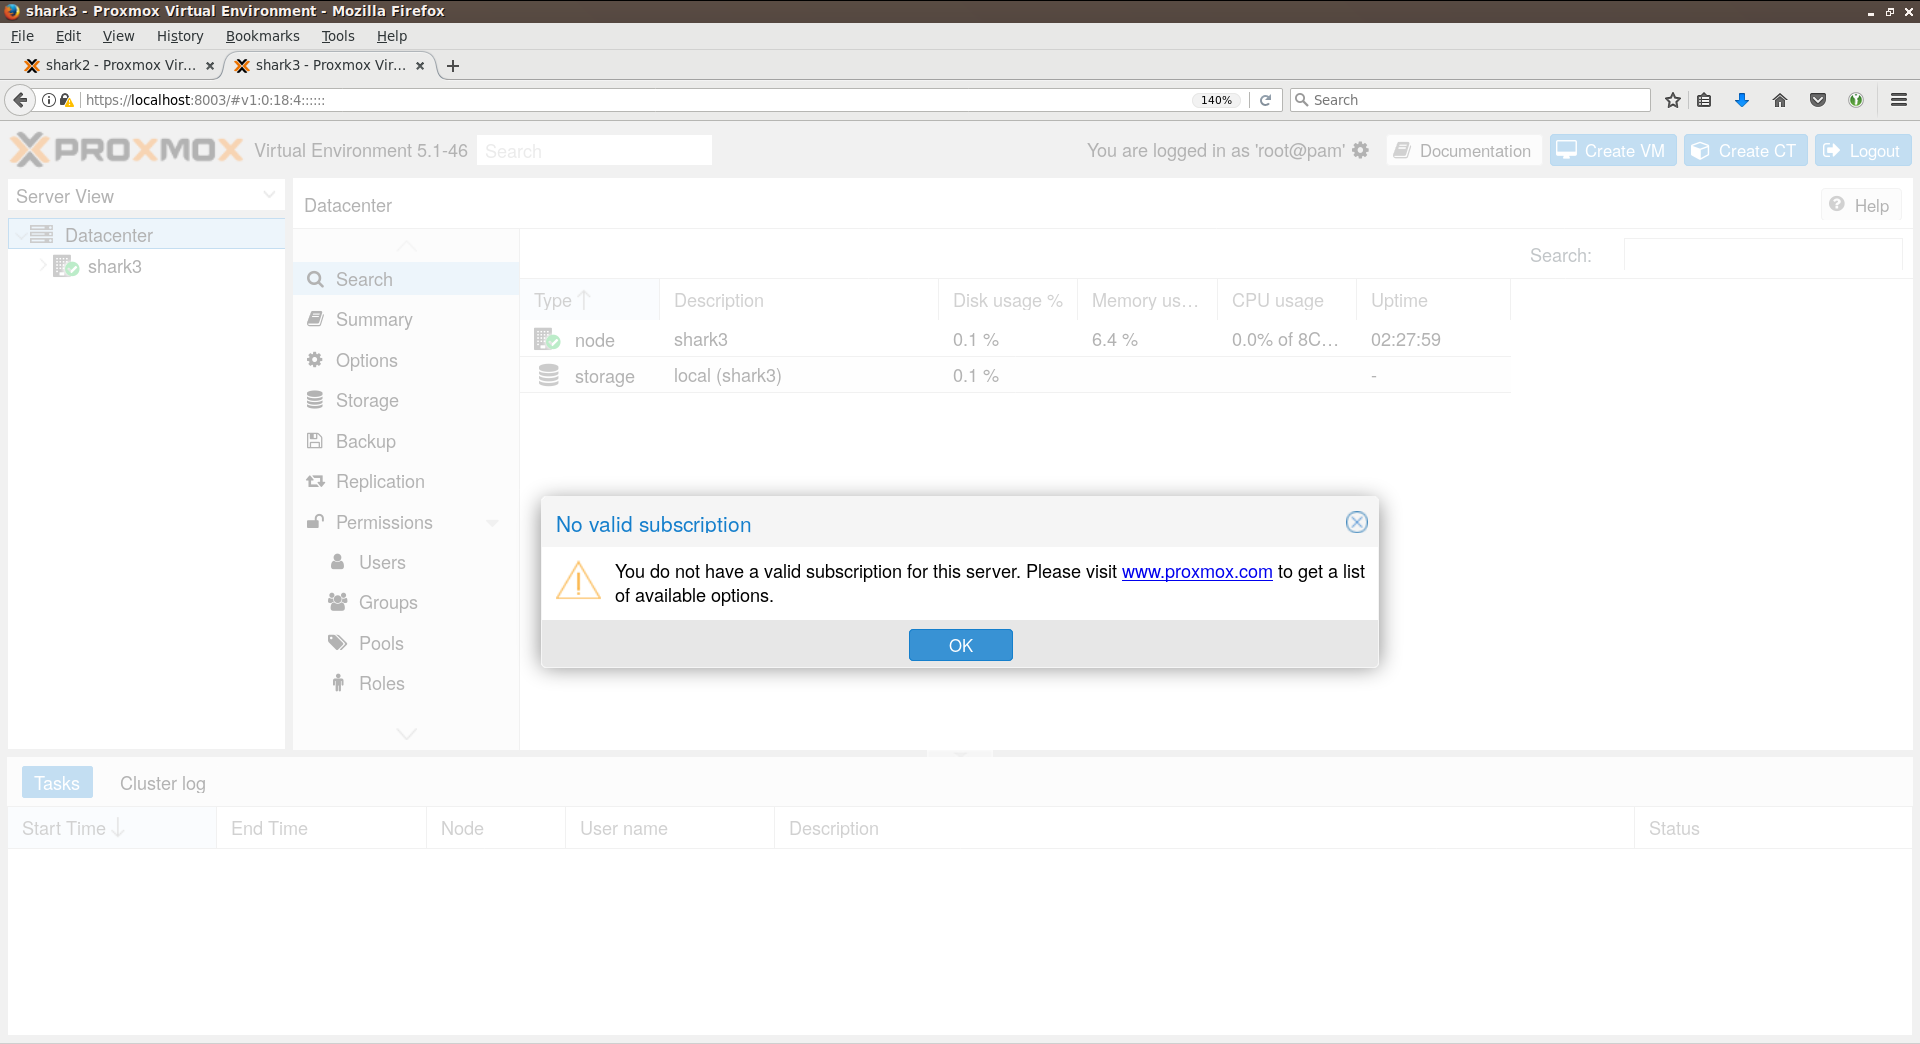Viewport: 1920px width, 1044px height.
Task: Click the 140% zoom indicator
Action: (x=1216, y=100)
